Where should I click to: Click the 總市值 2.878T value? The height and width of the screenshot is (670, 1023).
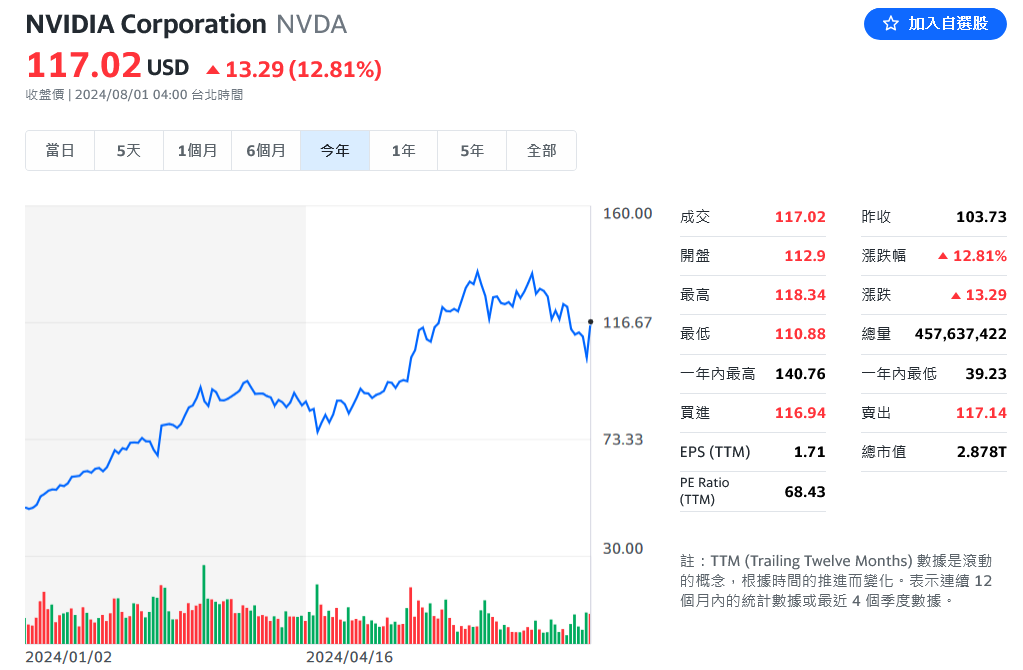pos(981,452)
